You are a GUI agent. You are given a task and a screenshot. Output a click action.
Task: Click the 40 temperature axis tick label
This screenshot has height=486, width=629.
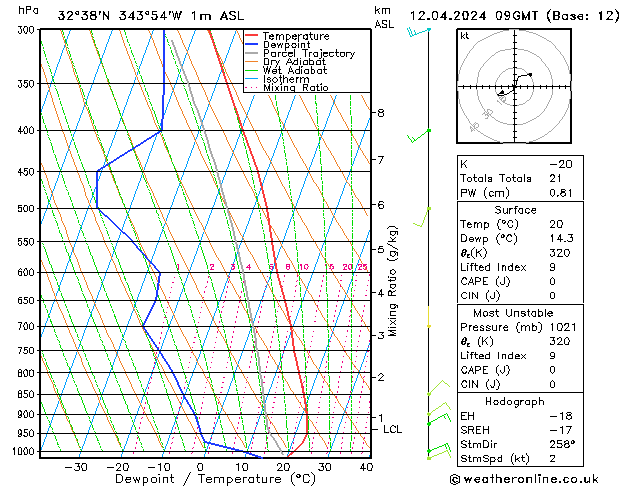366,467
